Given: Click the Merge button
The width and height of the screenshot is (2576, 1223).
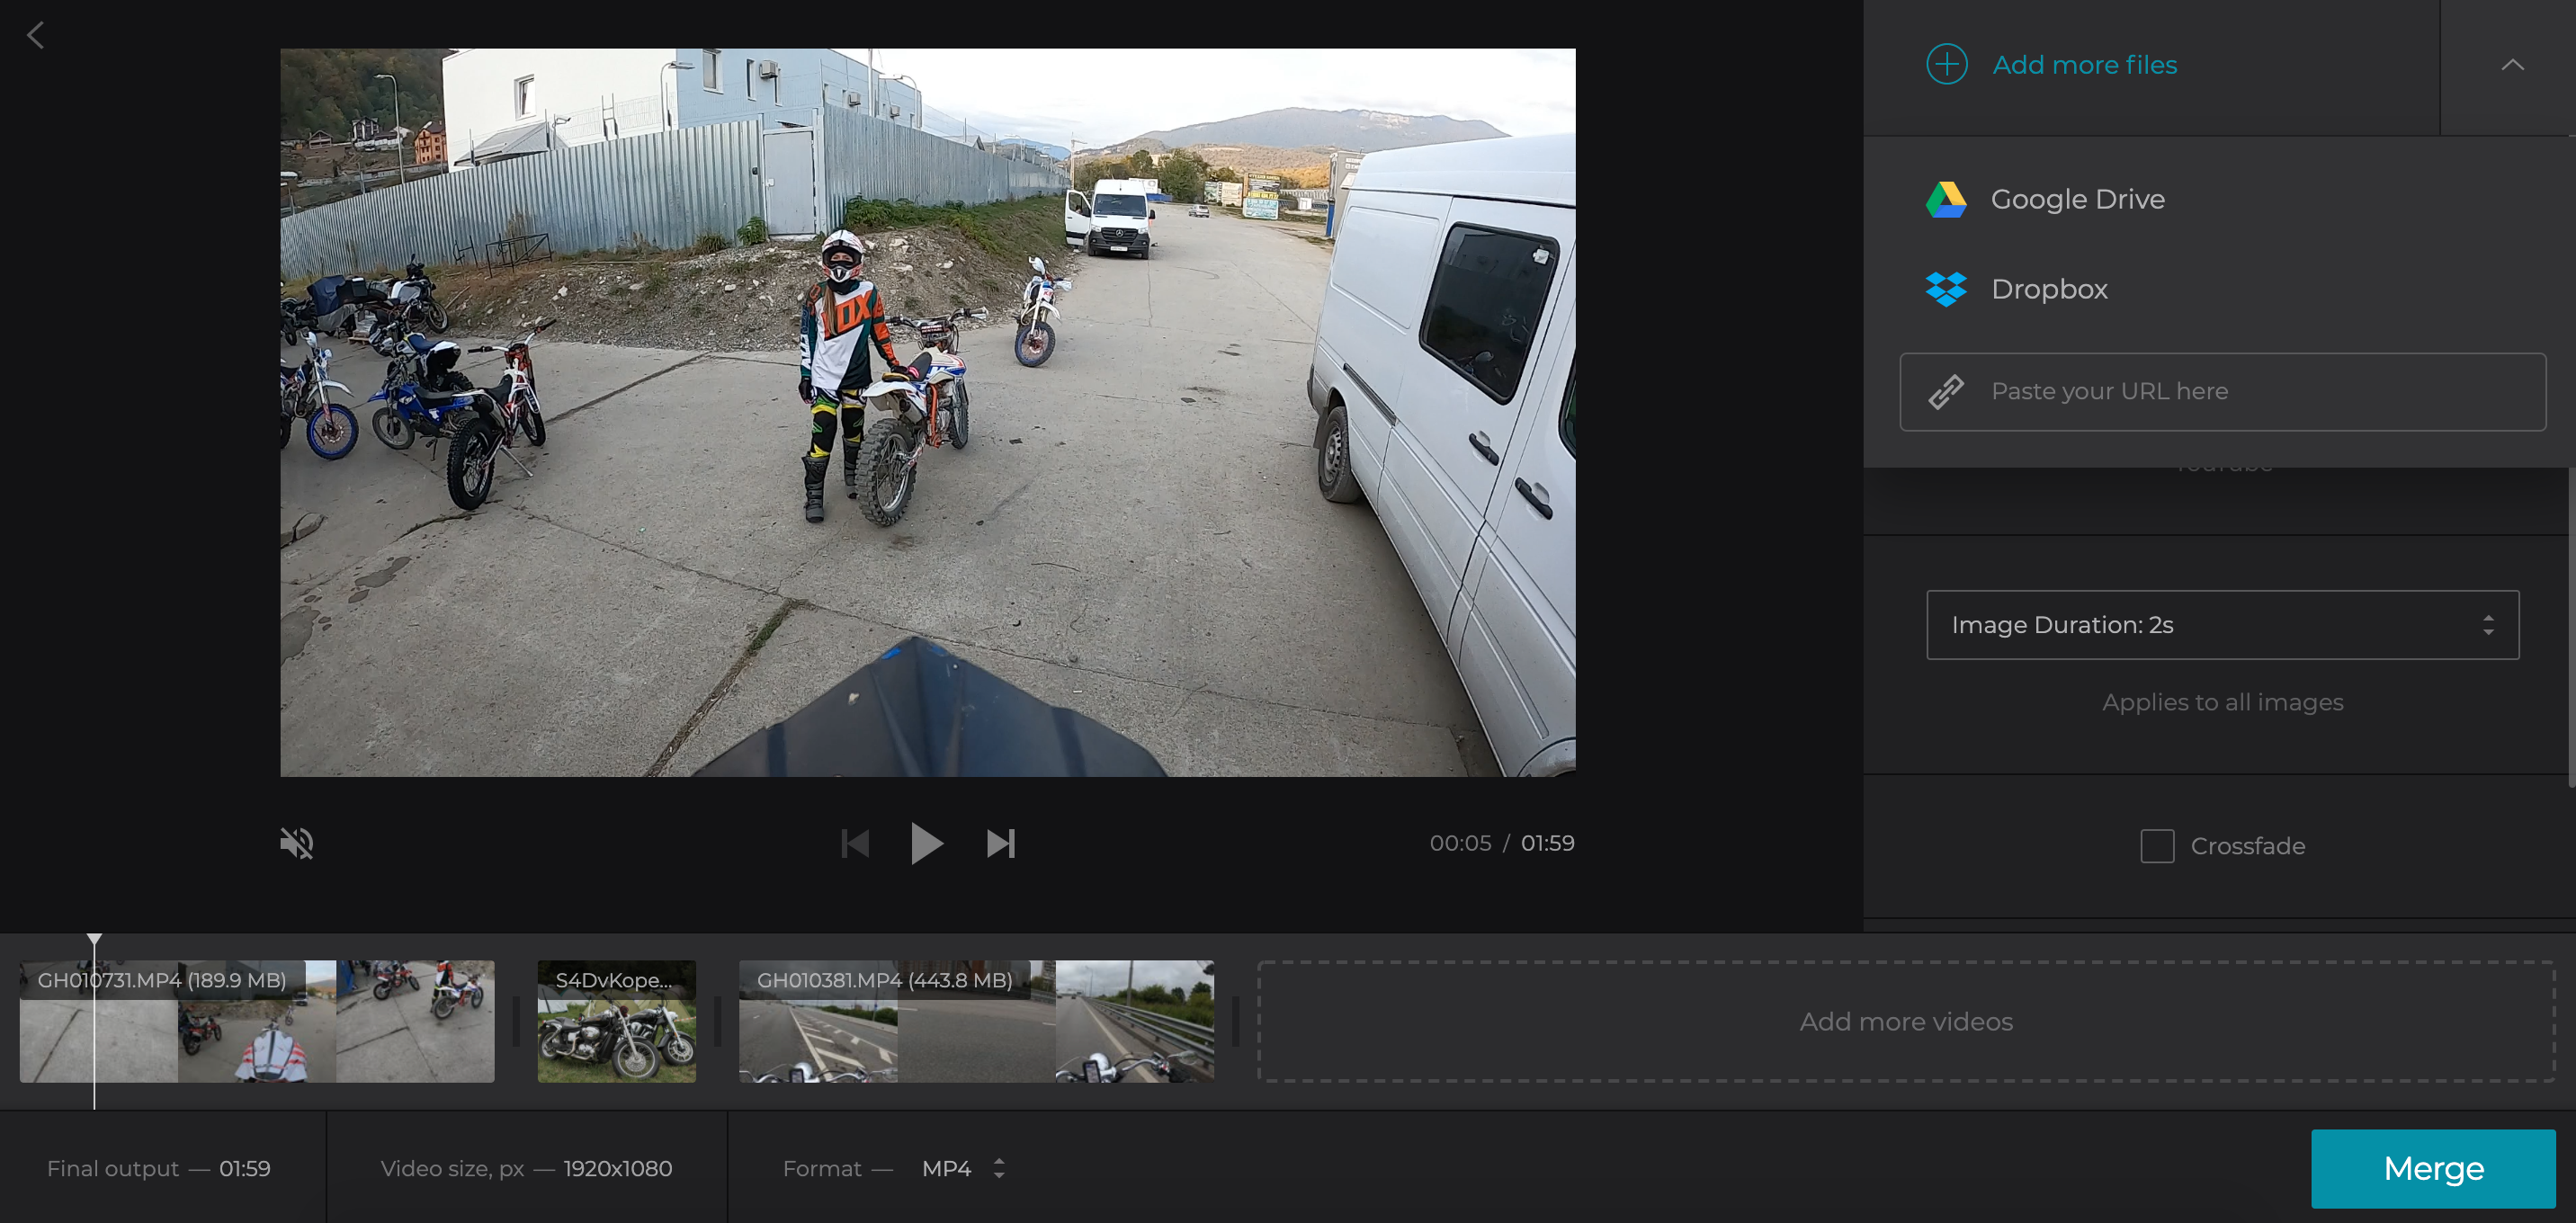Looking at the screenshot, I should click(2433, 1167).
